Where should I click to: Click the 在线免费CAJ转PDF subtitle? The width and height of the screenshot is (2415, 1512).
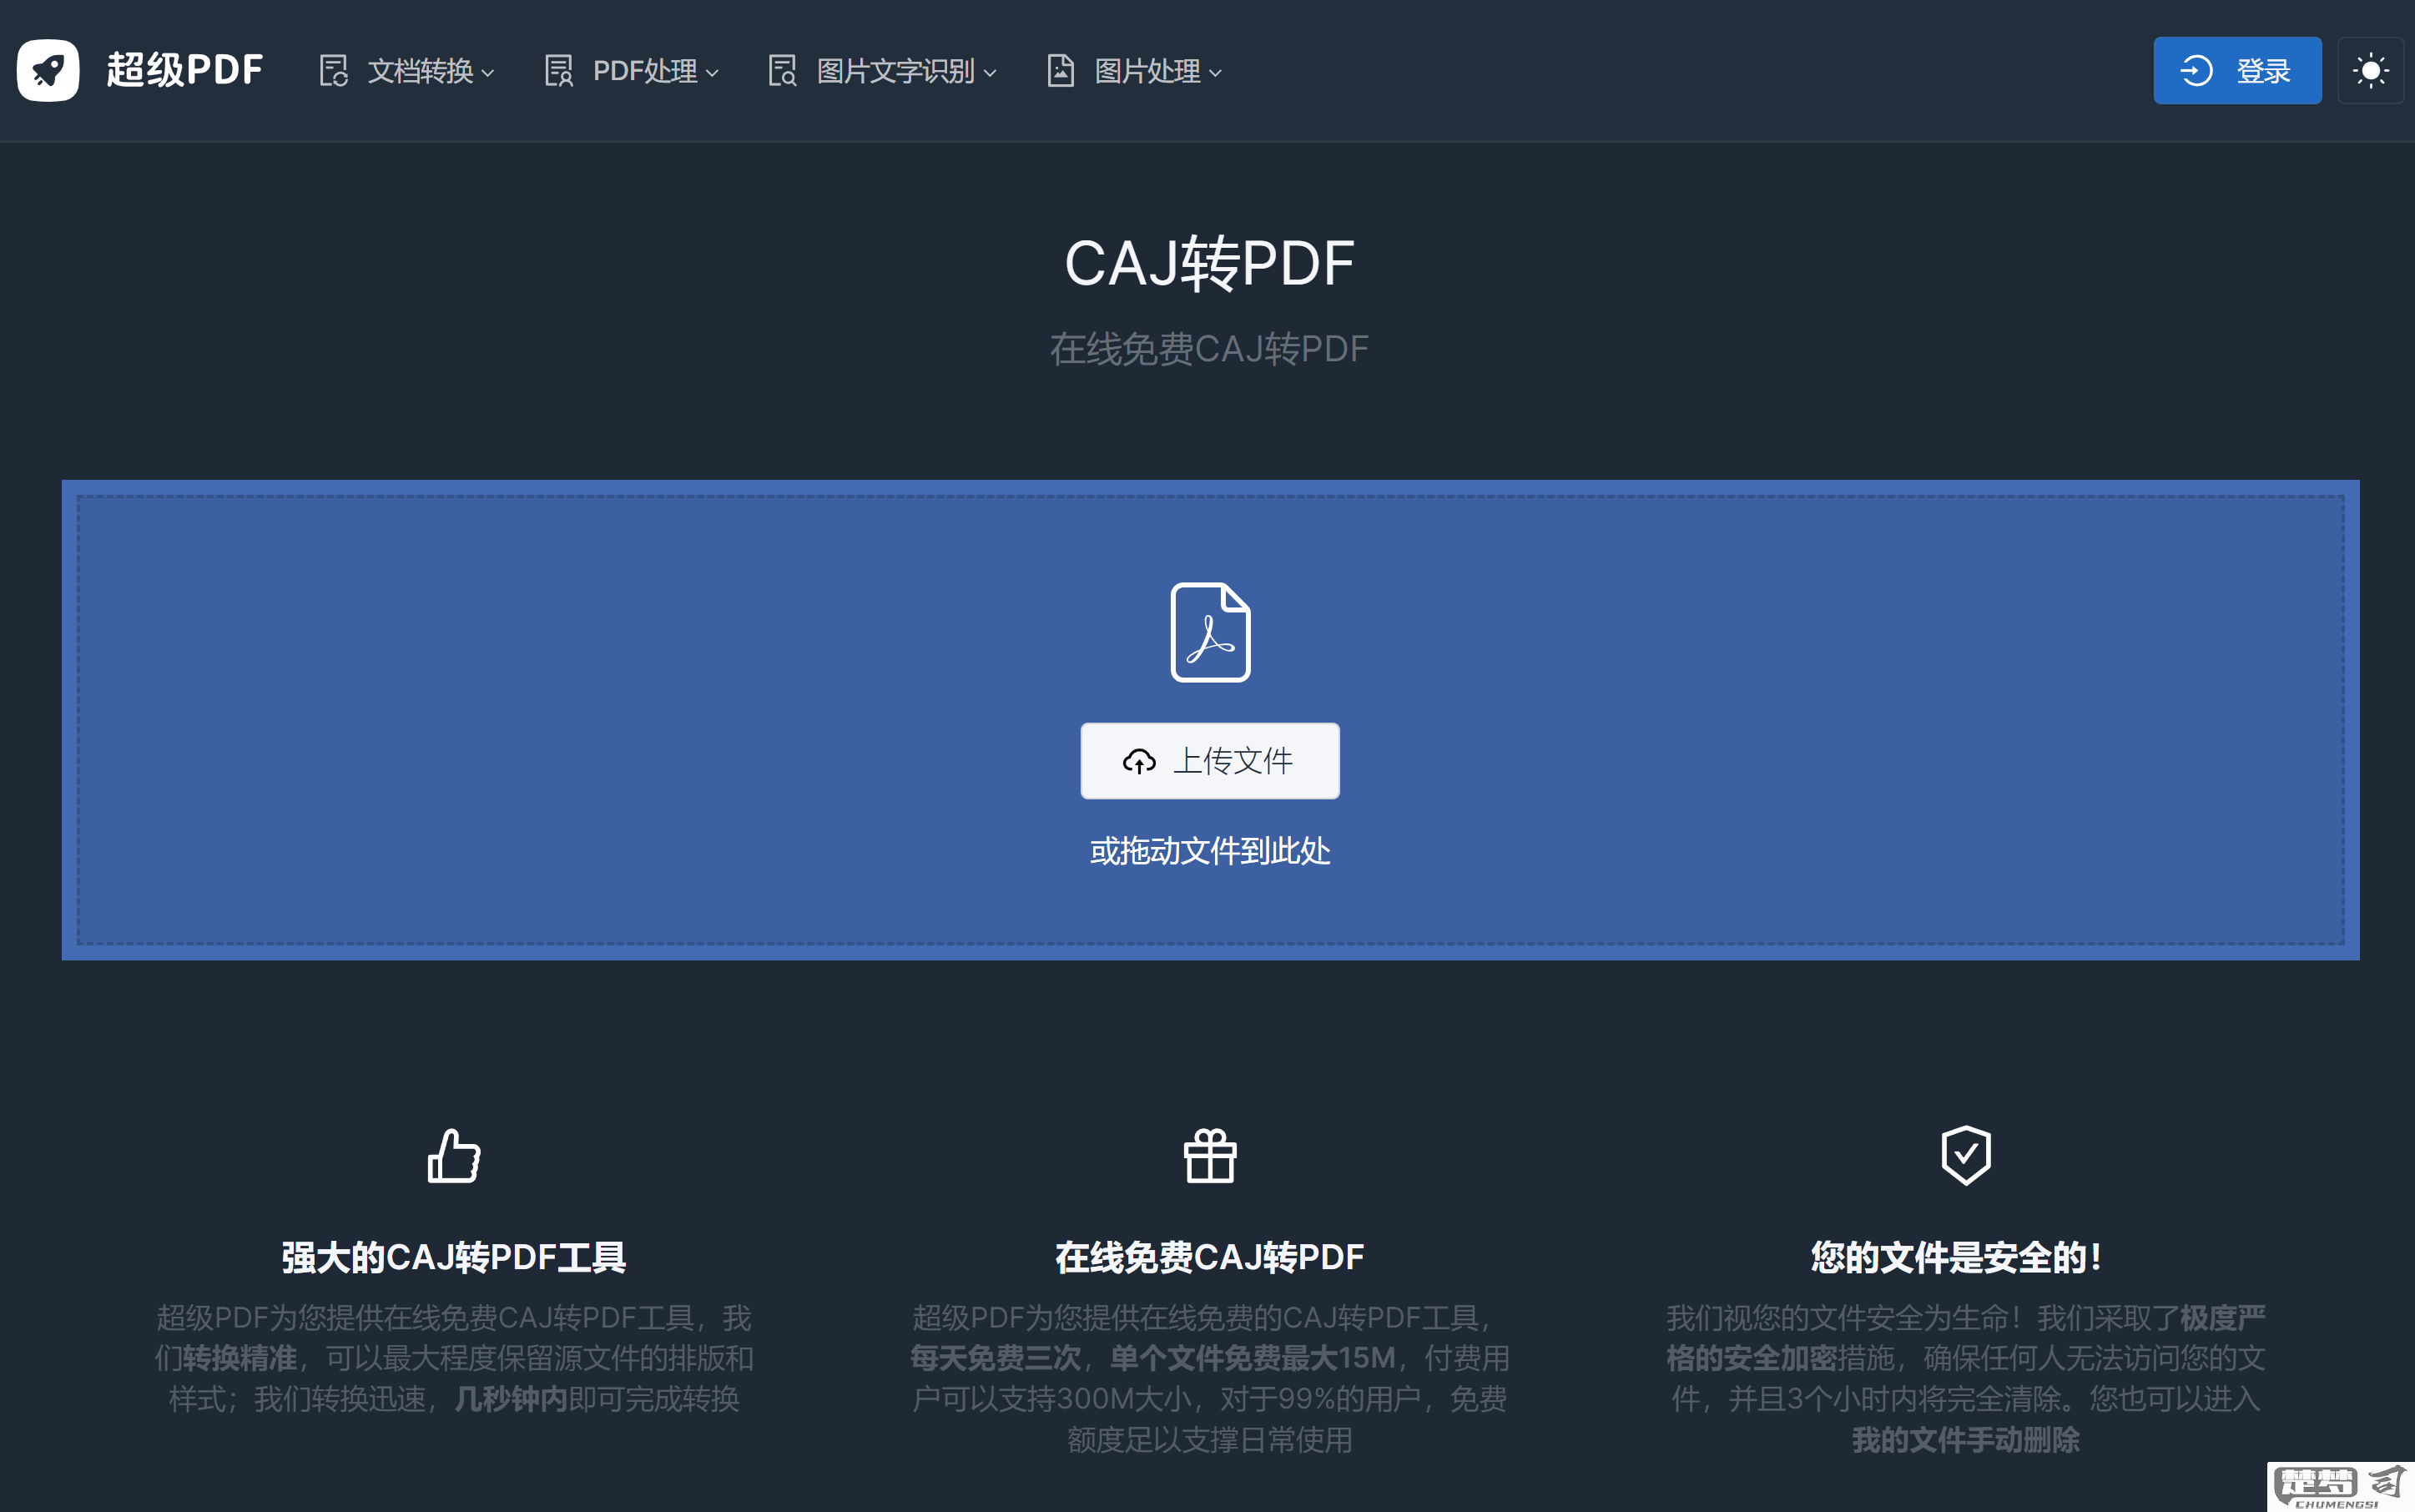(x=1209, y=349)
